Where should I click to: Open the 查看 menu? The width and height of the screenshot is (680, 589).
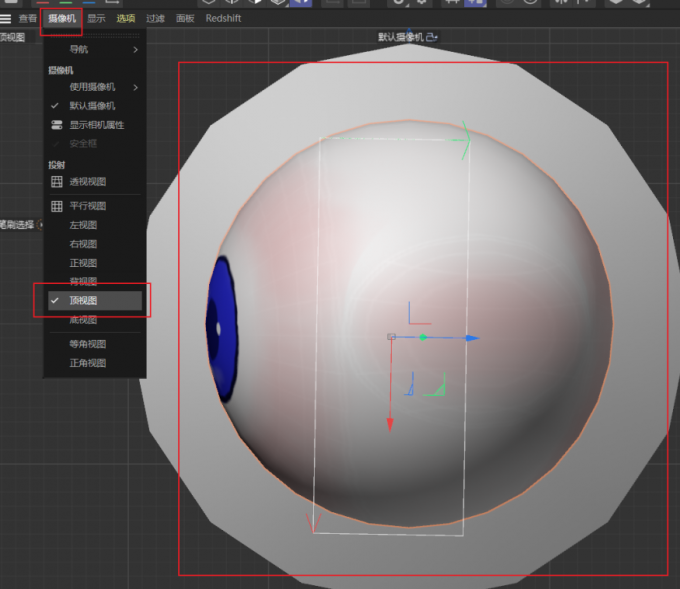[x=28, y=19]
